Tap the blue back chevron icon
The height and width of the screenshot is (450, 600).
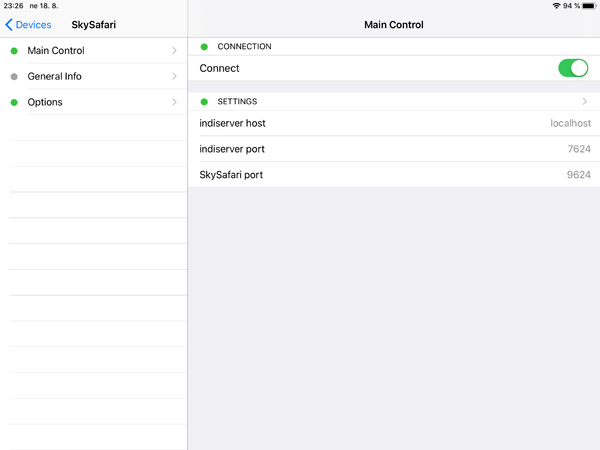[9, 25]
